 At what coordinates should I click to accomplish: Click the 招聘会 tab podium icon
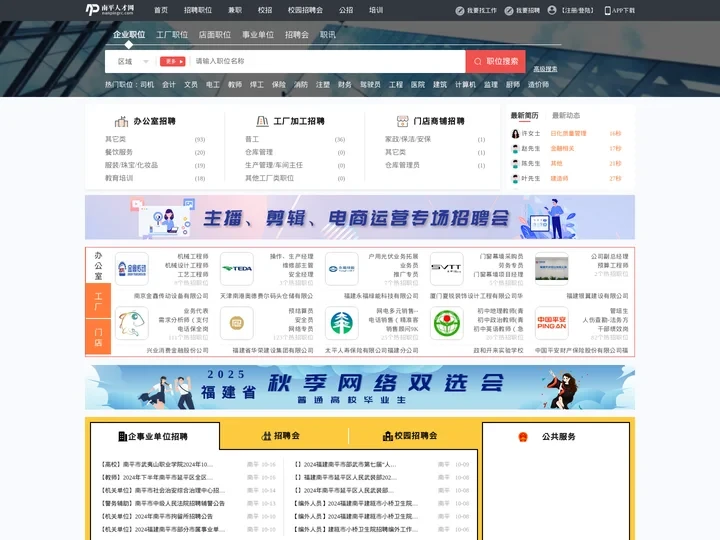pyautogui.click(x=266, y=436)
